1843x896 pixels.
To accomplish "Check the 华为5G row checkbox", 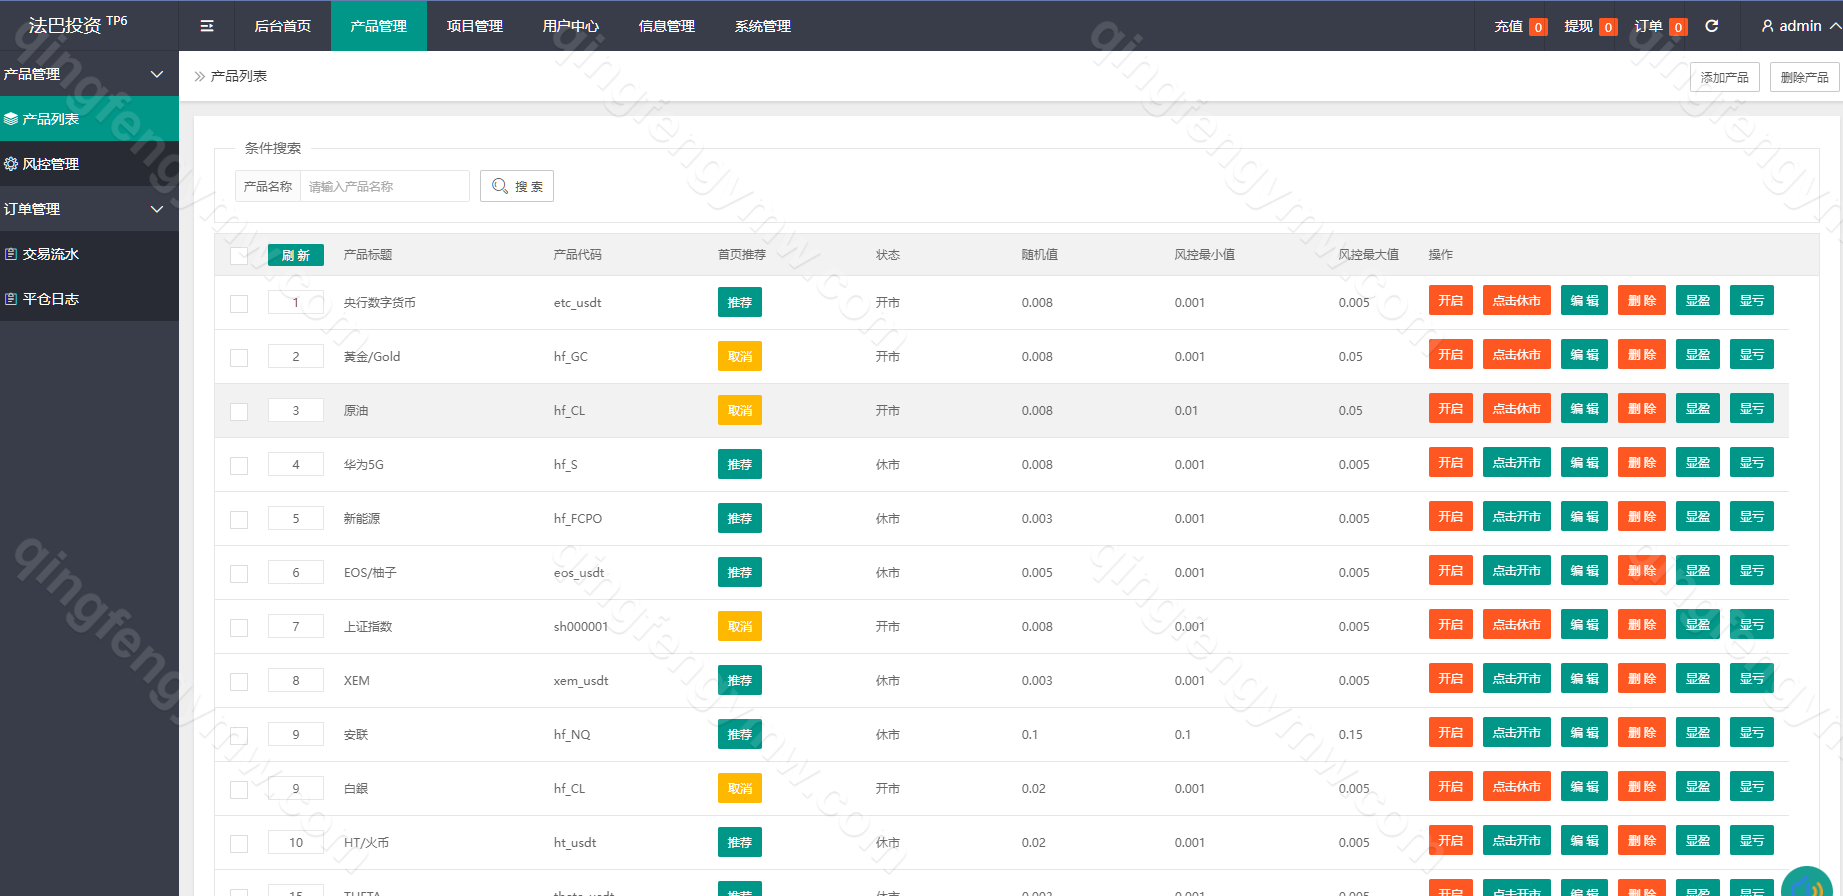I will tap(239, 466).
